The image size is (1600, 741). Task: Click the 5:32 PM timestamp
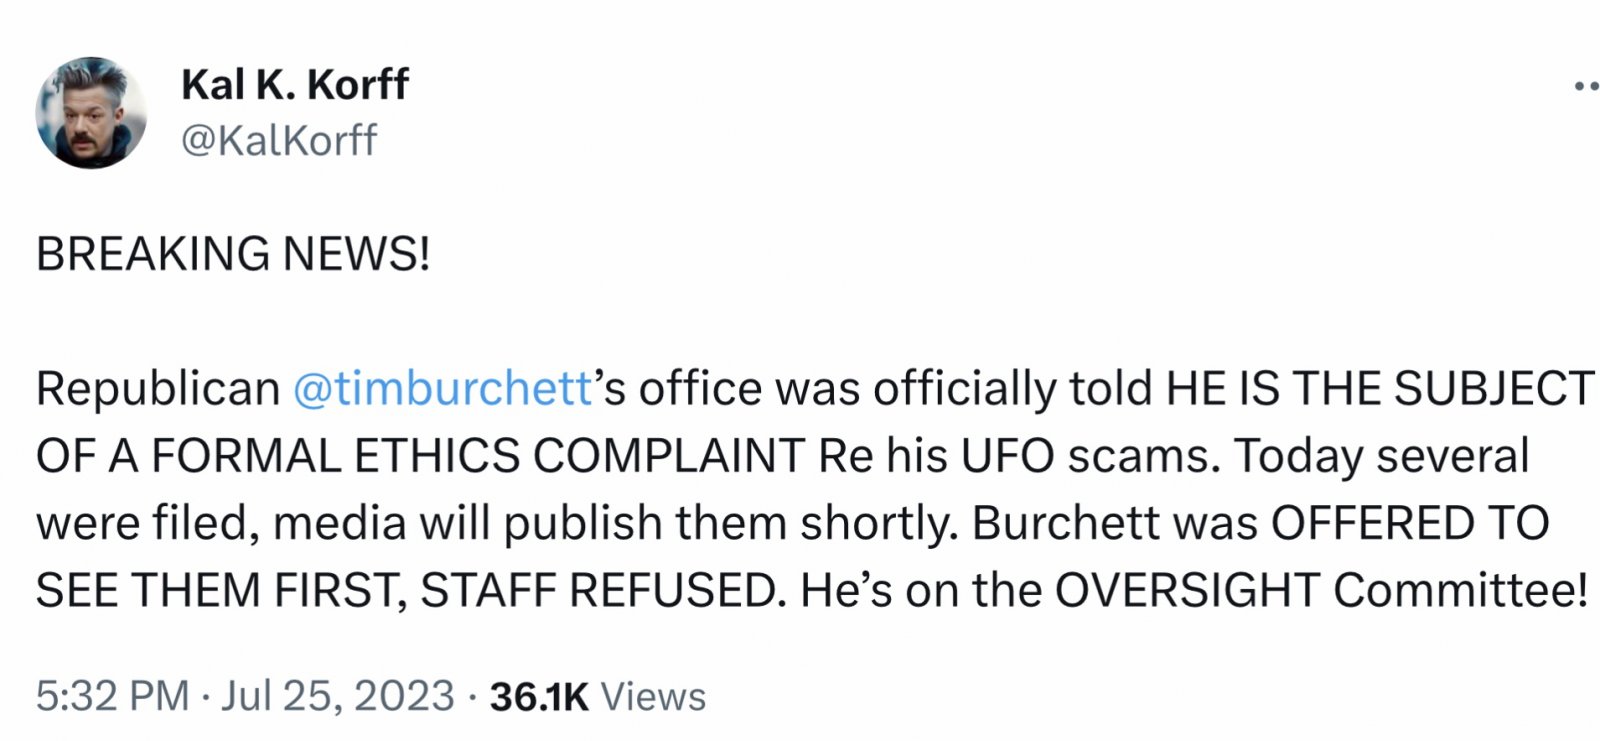pyautogui.click(x=112, y=696)
